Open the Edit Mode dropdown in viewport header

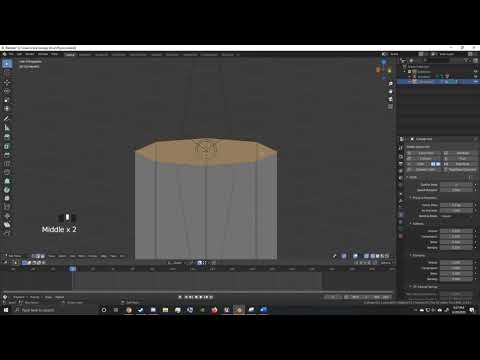coord(16,256)
